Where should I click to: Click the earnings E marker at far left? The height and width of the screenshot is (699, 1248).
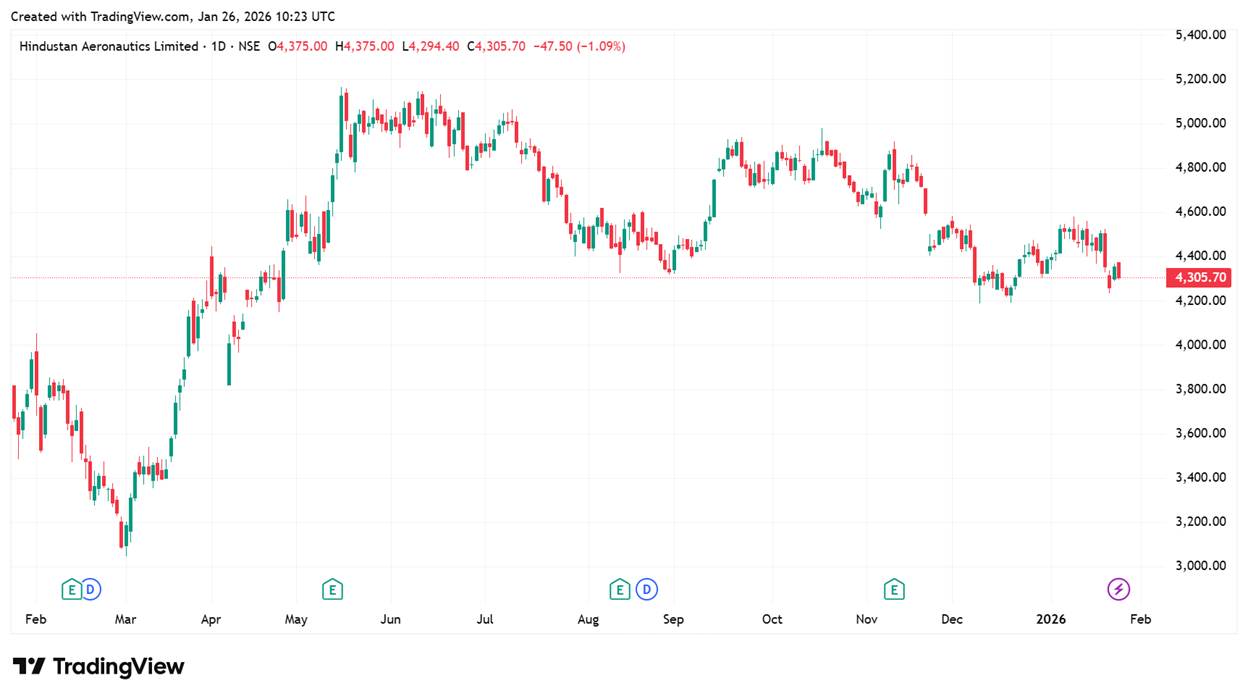click(x=71, y=590)
